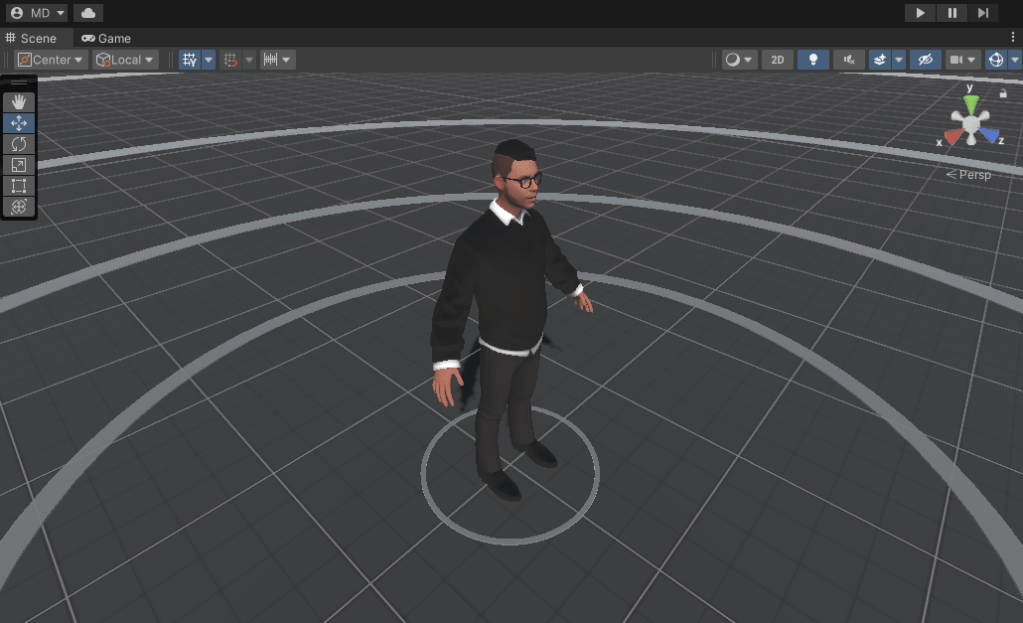Toggle hidden objects scene visibility

(925, 60)
